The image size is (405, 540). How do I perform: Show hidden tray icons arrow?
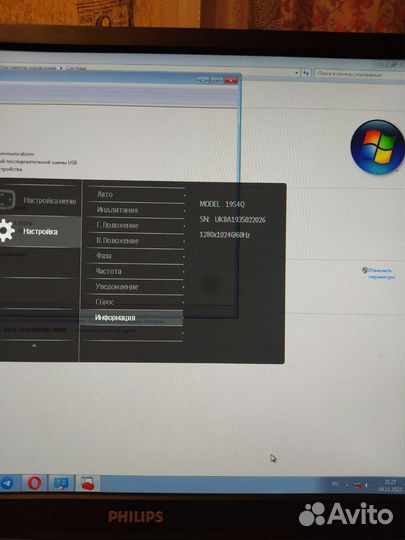(x=347, y=485)
